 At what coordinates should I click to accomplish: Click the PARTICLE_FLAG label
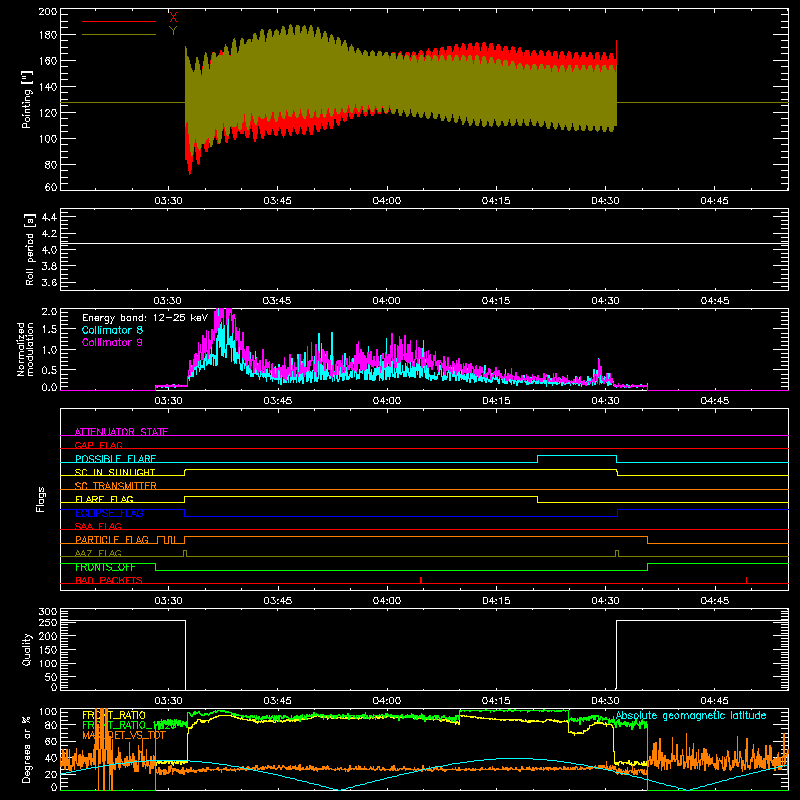pos(112,540)
